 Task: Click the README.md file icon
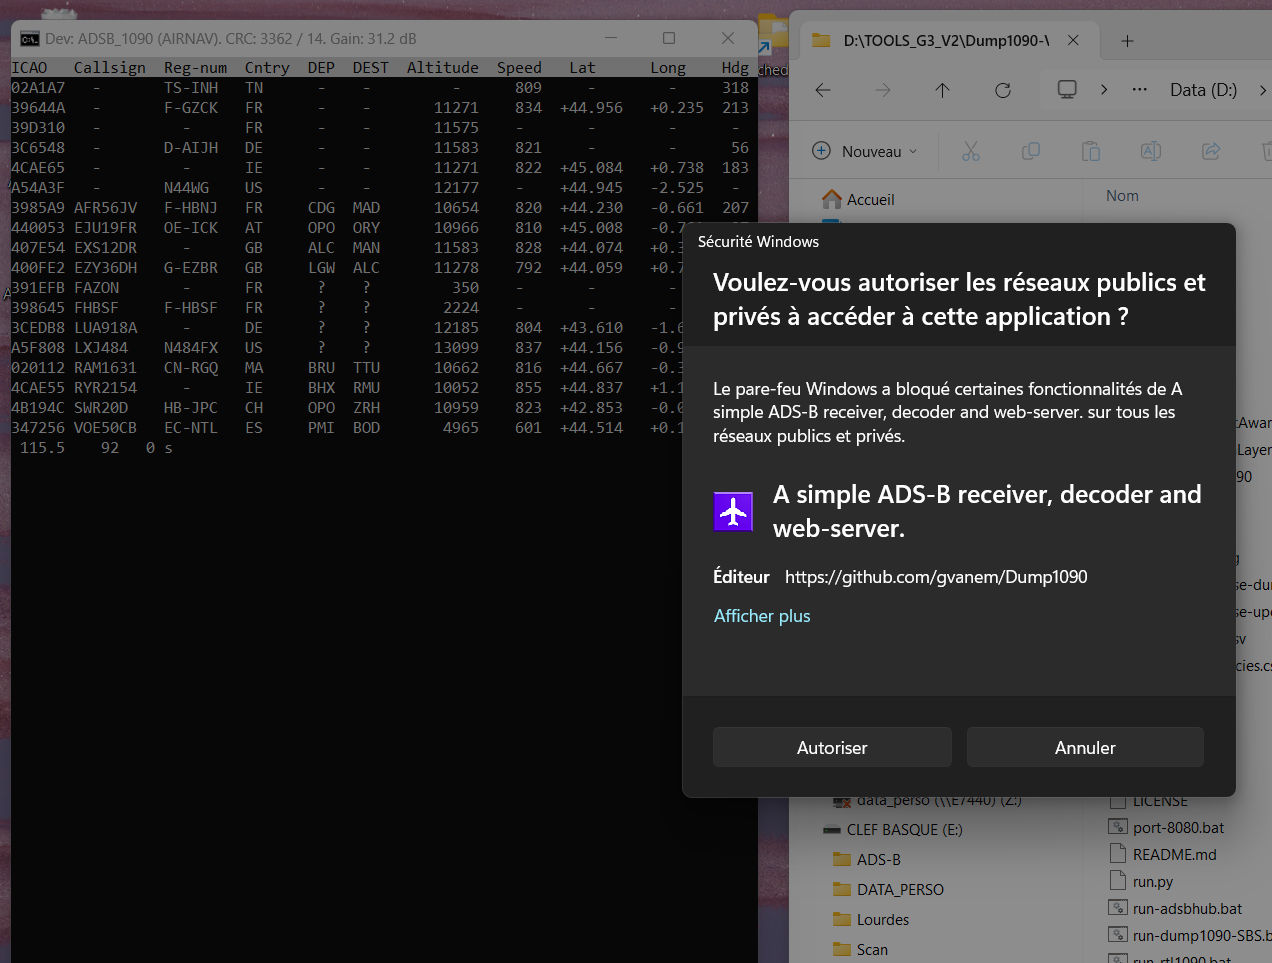1118,854
